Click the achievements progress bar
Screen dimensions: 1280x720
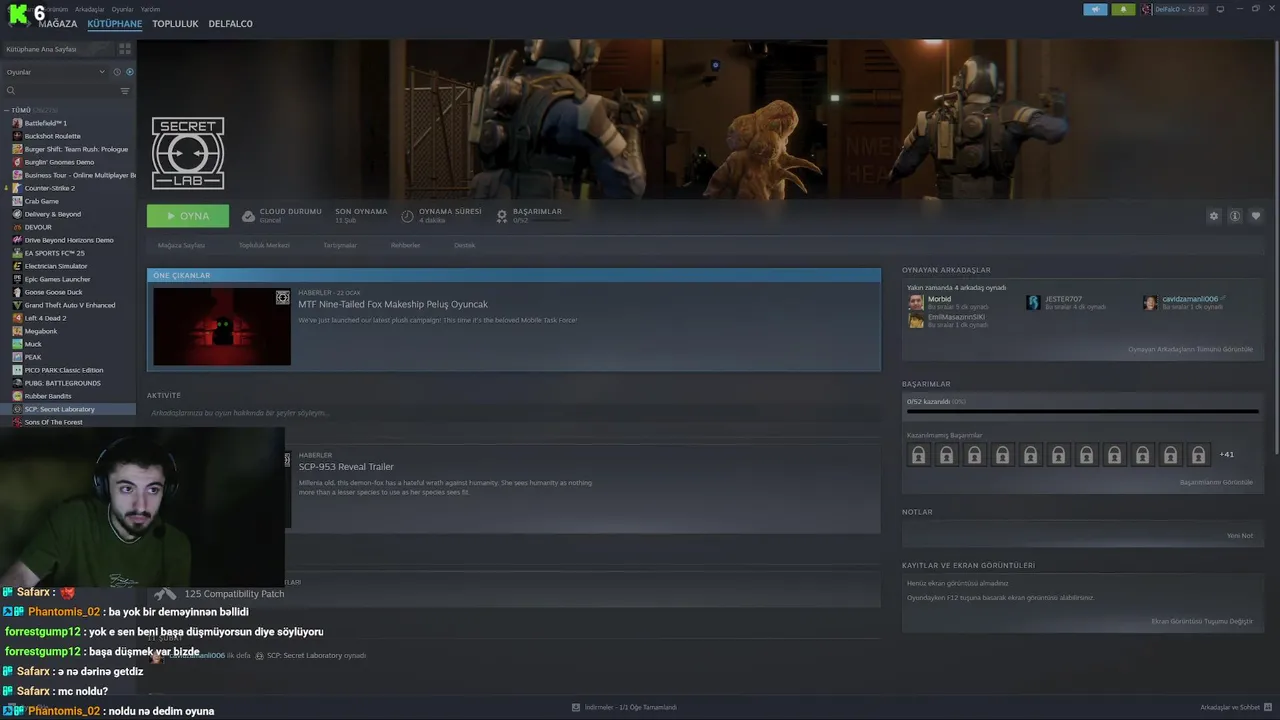(1083, 411)
